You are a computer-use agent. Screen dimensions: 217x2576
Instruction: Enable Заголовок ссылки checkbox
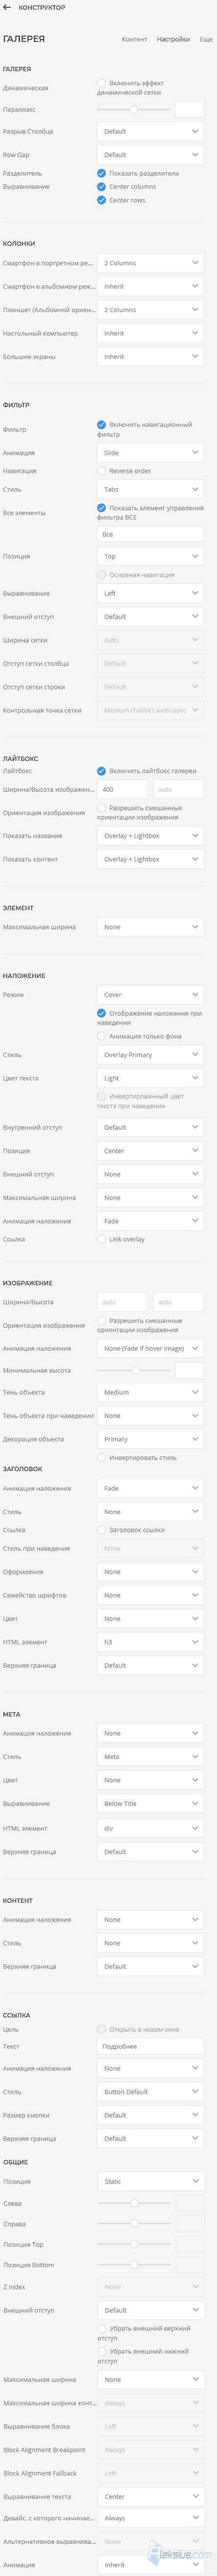(102, 1530)
